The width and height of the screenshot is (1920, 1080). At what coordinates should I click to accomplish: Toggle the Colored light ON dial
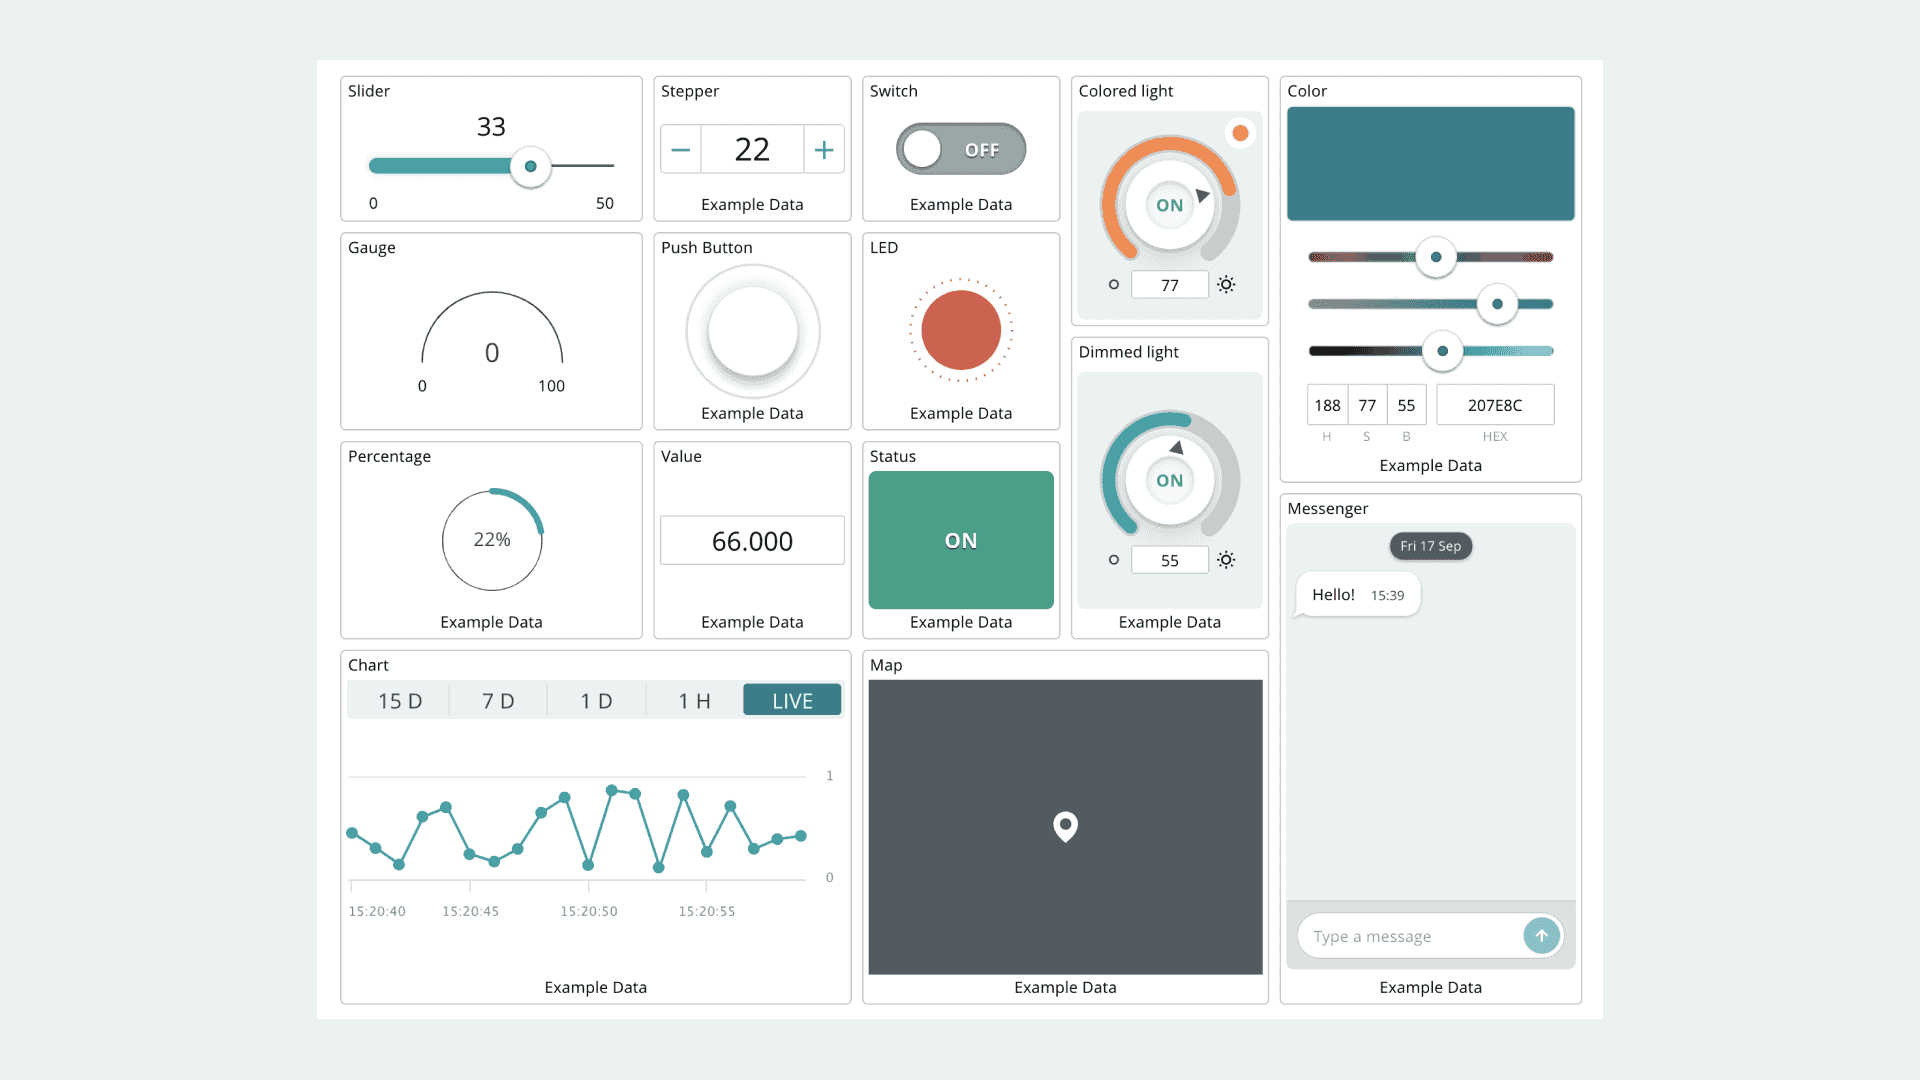pos(1169,205)
